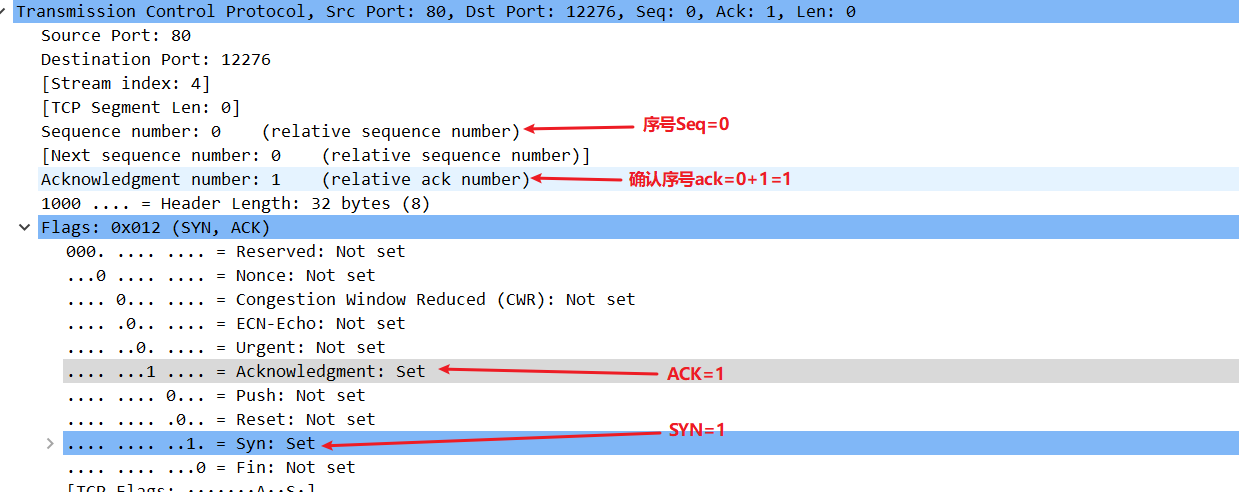Select the Header Length: 32 bytes row
Screen dimensions: 1239x492
click(x=223, y=204)
